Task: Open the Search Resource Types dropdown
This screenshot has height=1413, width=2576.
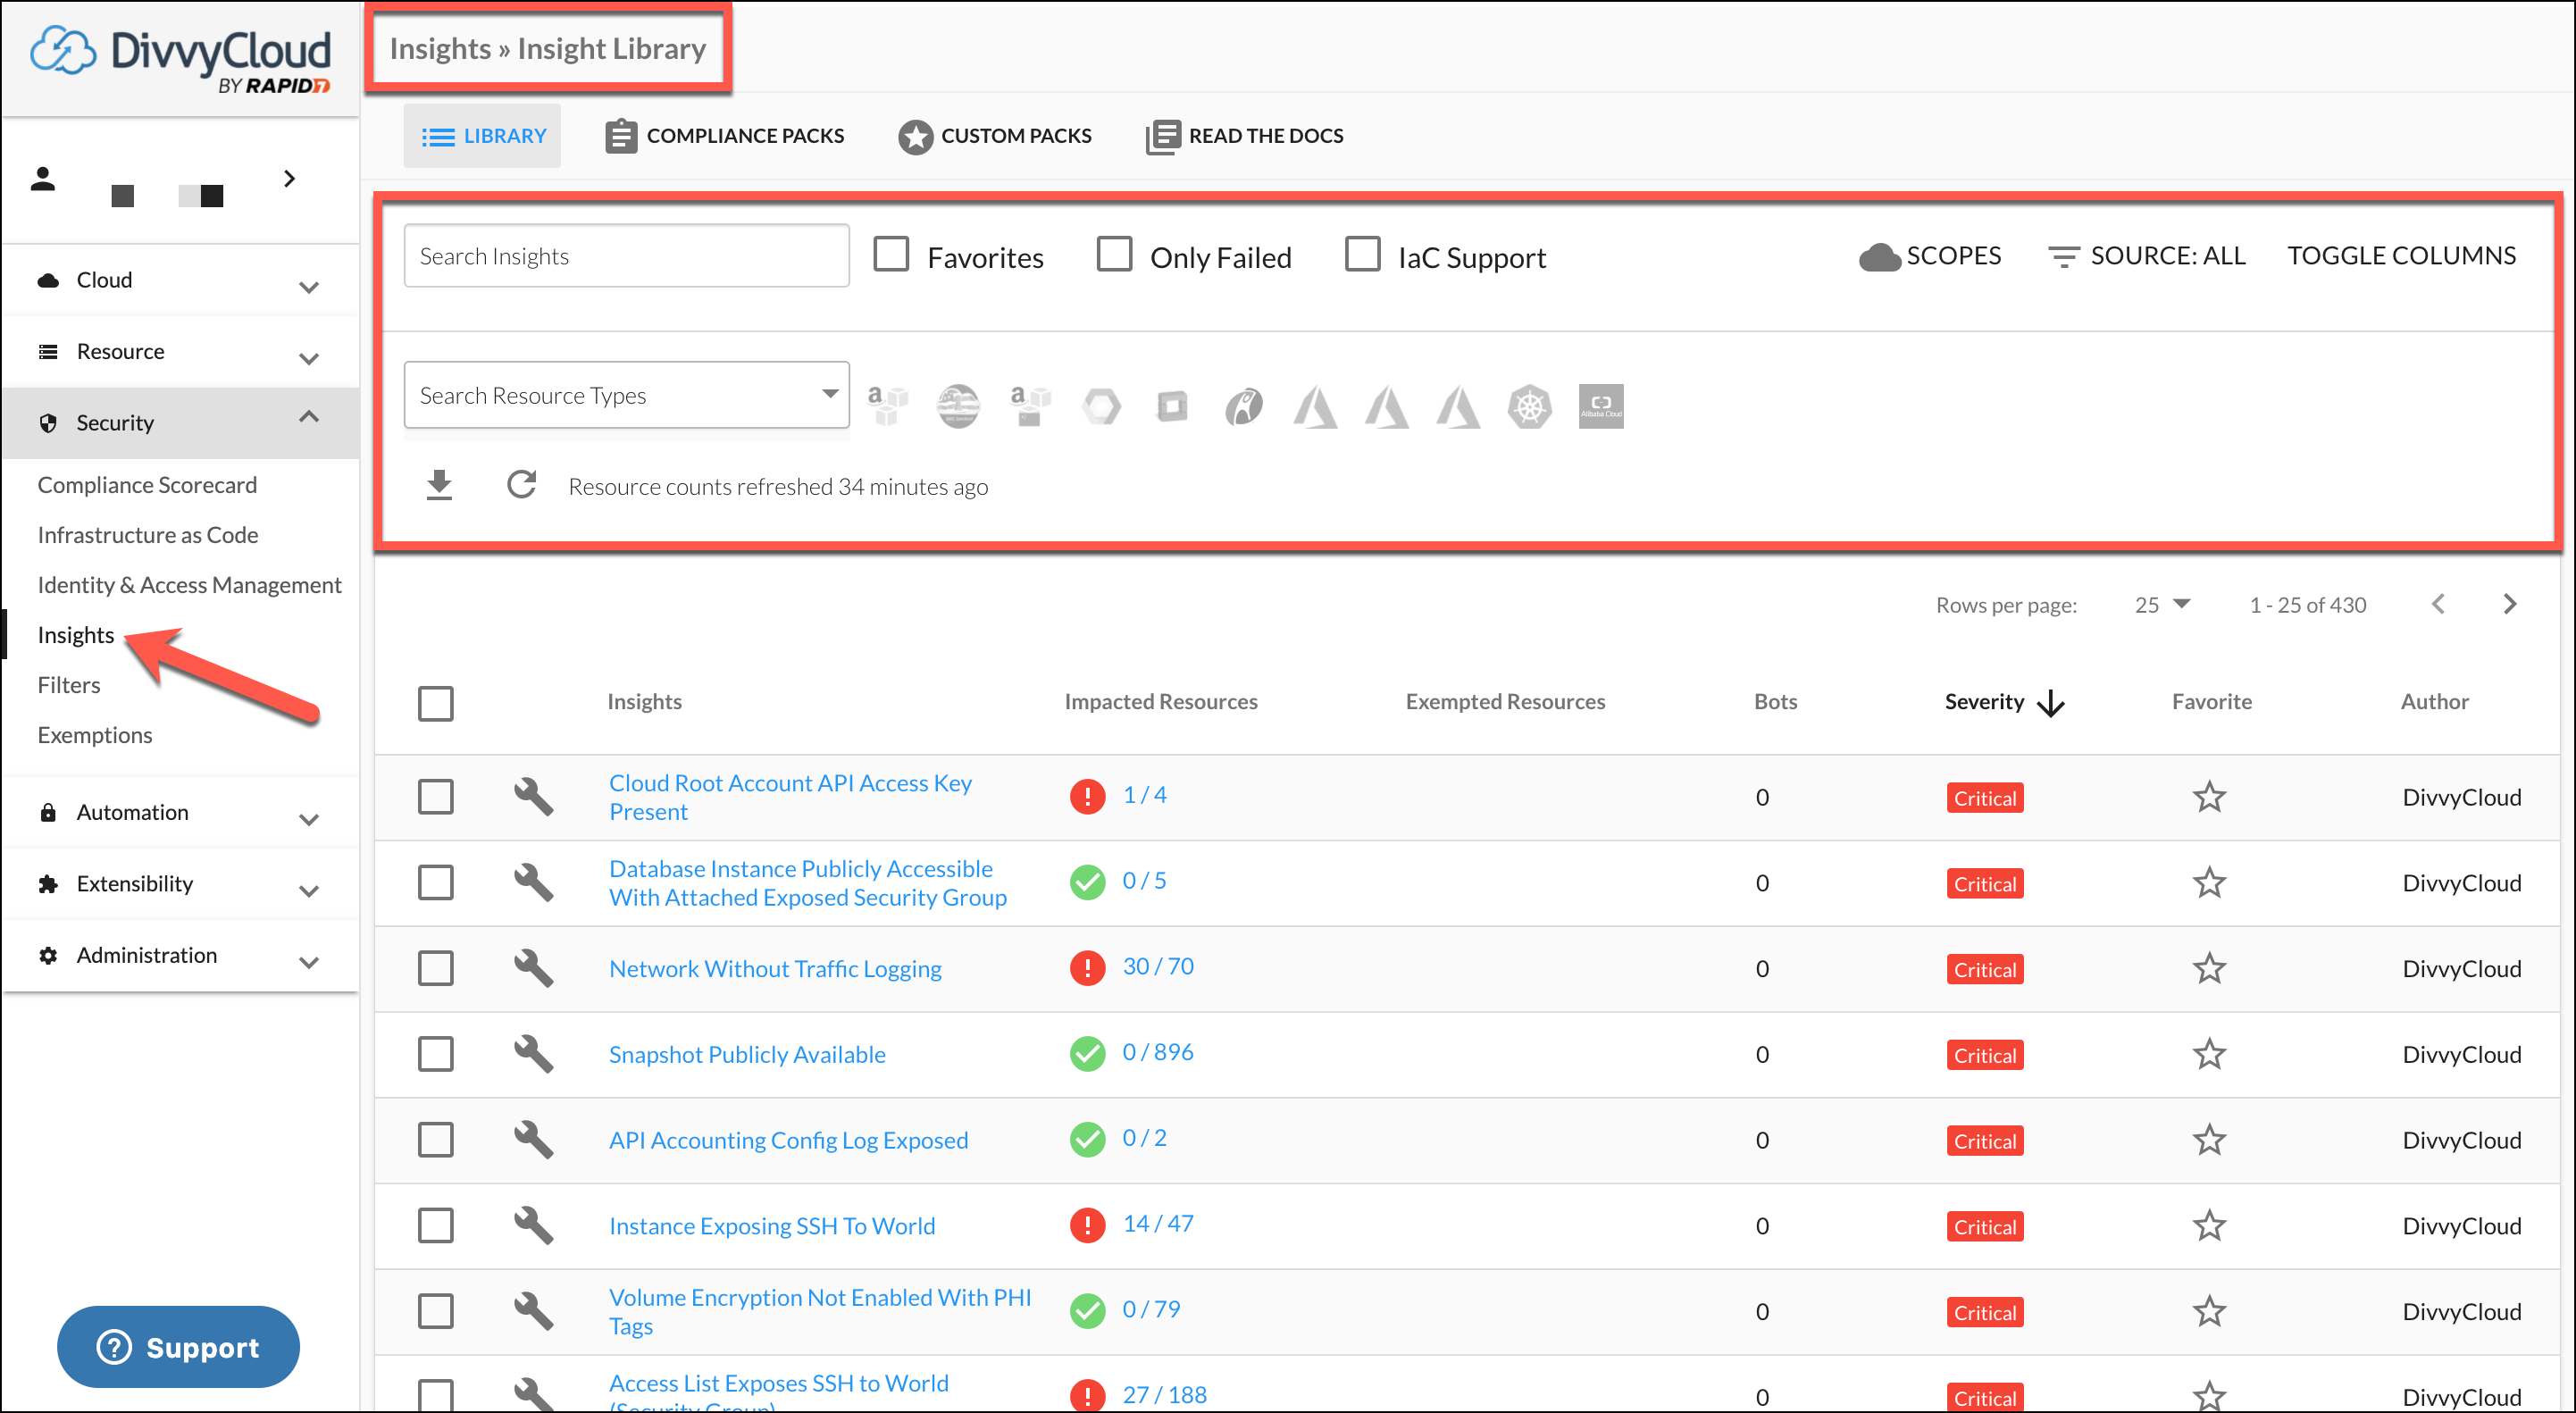Action: click(x=626, y=395)
